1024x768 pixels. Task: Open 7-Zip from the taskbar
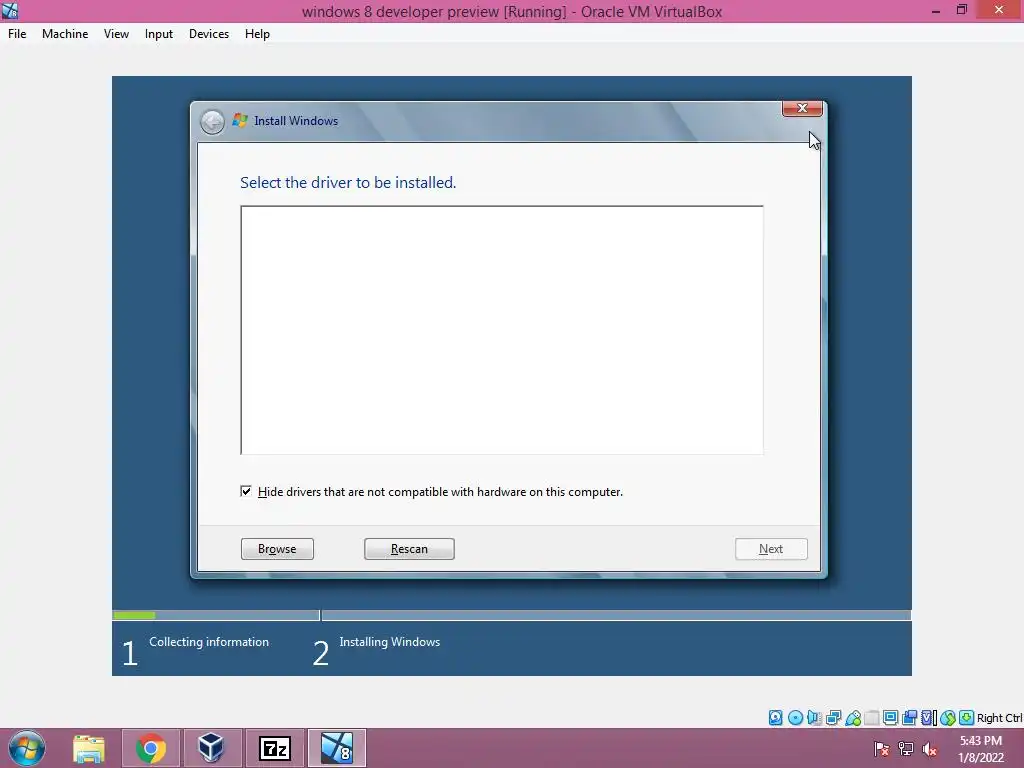(x=274, y=748)
